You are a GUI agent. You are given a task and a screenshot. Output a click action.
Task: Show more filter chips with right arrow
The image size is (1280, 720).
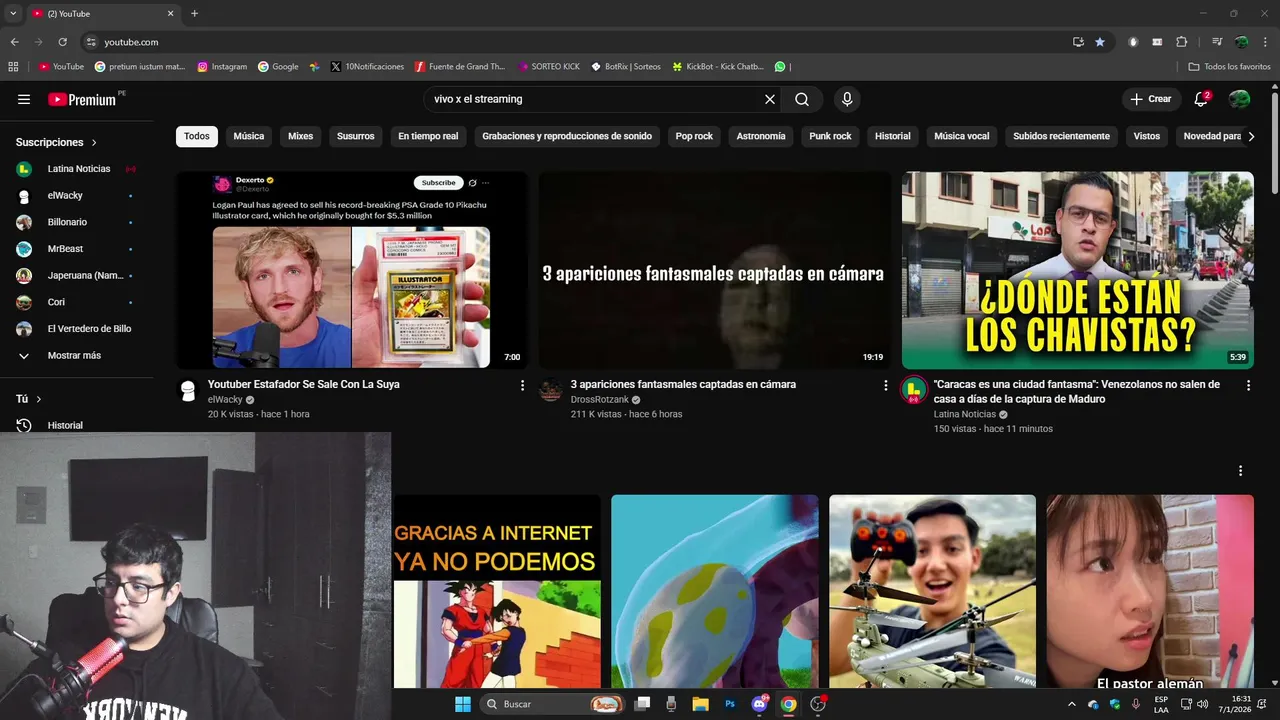coord(1251,136)
